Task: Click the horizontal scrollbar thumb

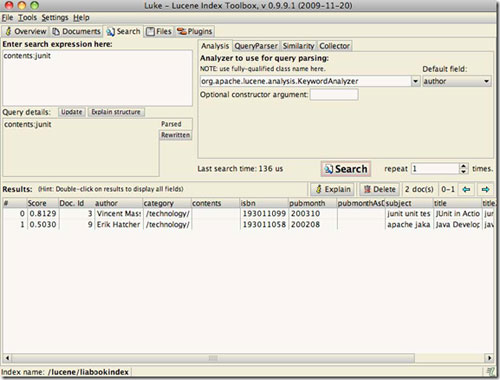Action: pos(213,358)
